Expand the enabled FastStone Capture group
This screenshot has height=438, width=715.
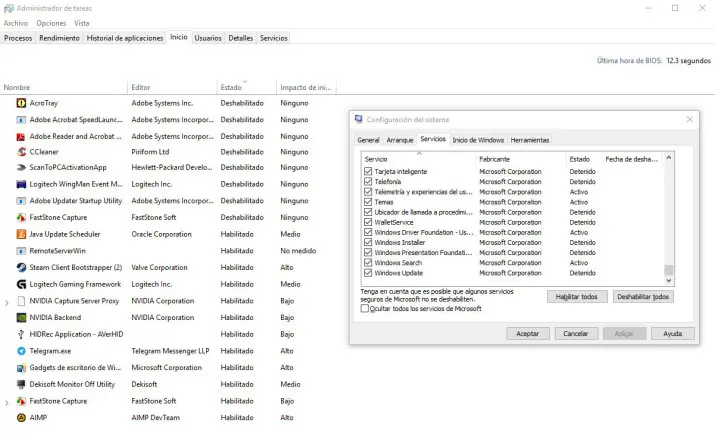6,402
